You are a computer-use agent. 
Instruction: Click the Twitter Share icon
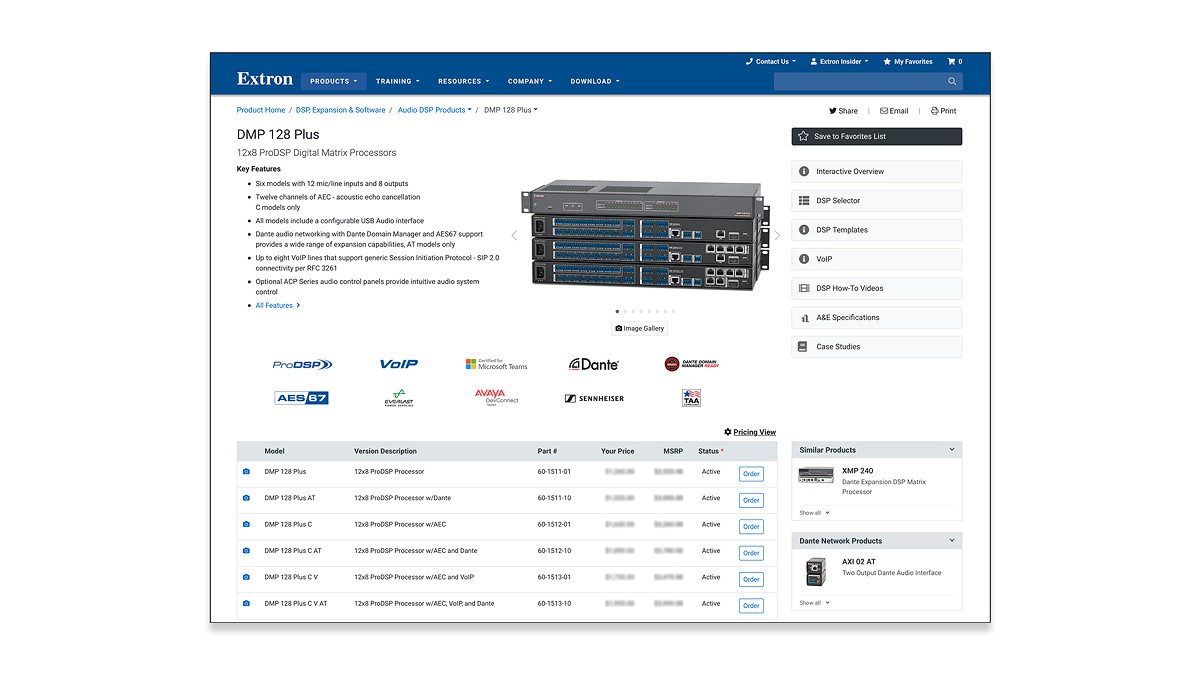coord(833,110)
